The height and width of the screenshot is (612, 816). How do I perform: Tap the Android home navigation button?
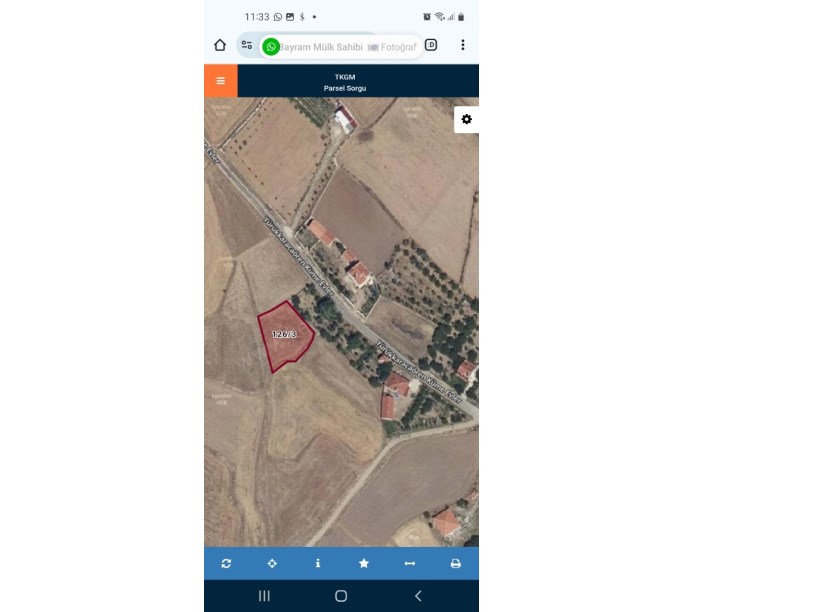tap(341, 596)
